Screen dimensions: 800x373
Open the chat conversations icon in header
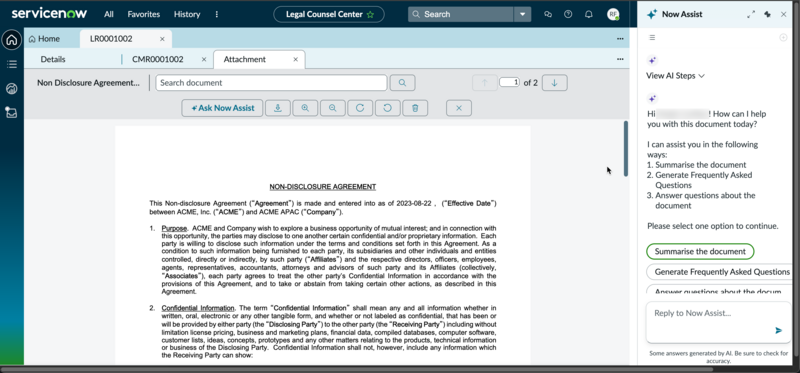[x=548, y=14]
